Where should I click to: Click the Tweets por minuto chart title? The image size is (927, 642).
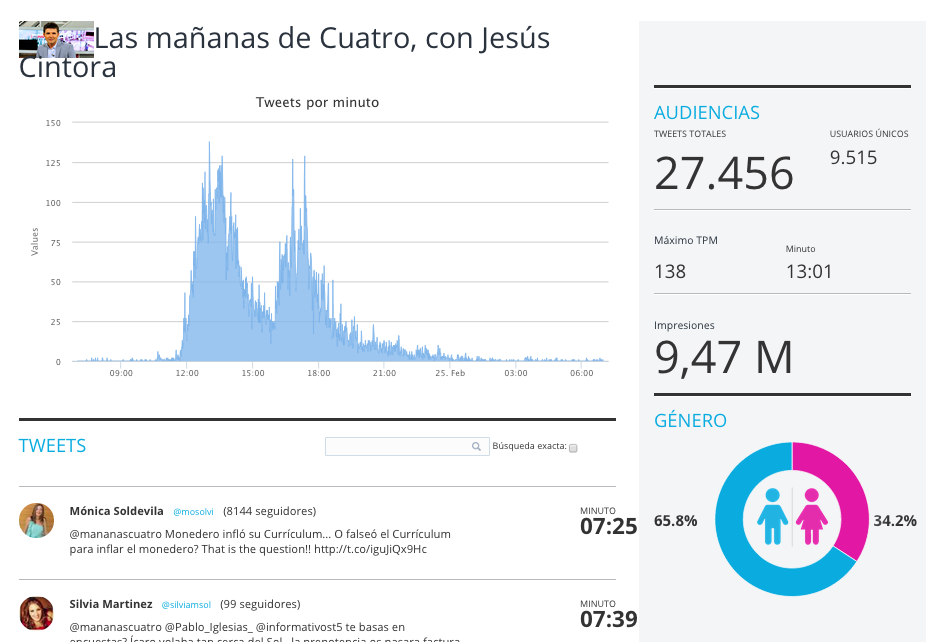(317, 102)
